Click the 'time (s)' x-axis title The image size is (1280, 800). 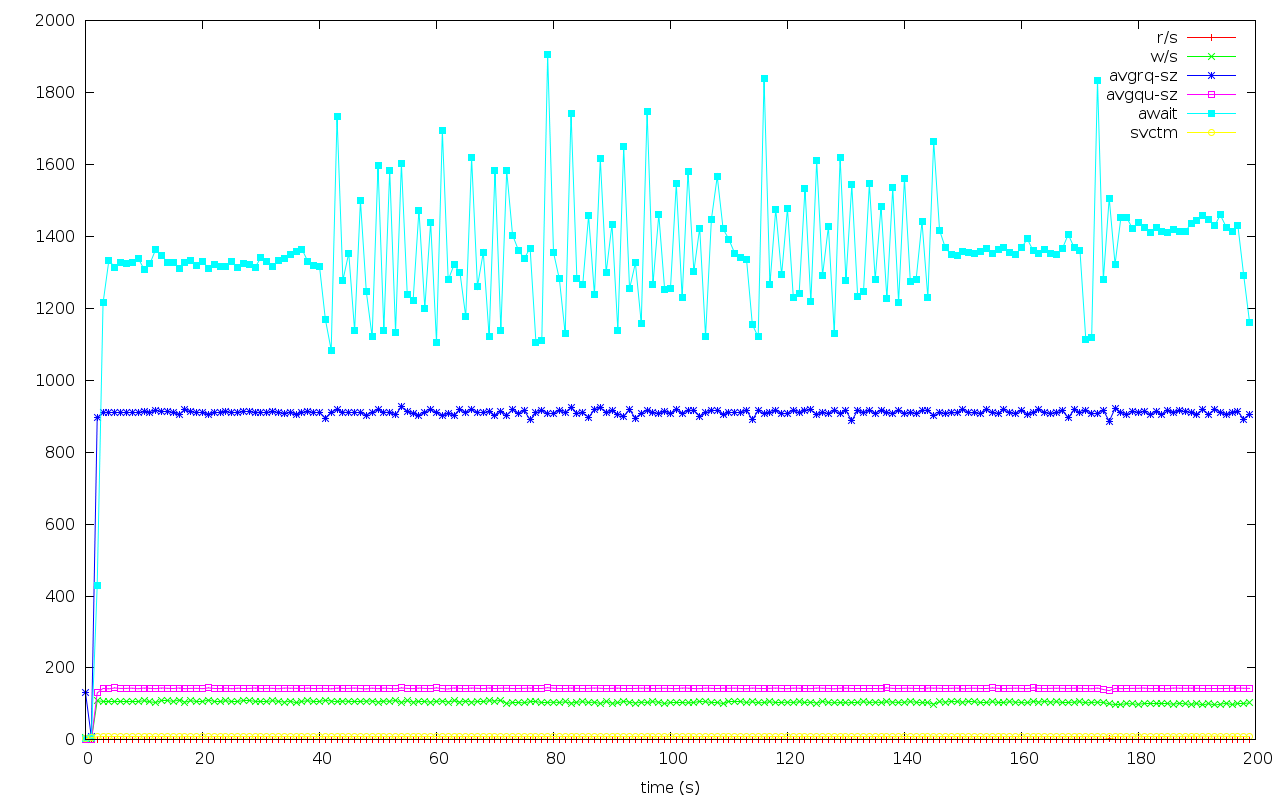pos(670,787)
